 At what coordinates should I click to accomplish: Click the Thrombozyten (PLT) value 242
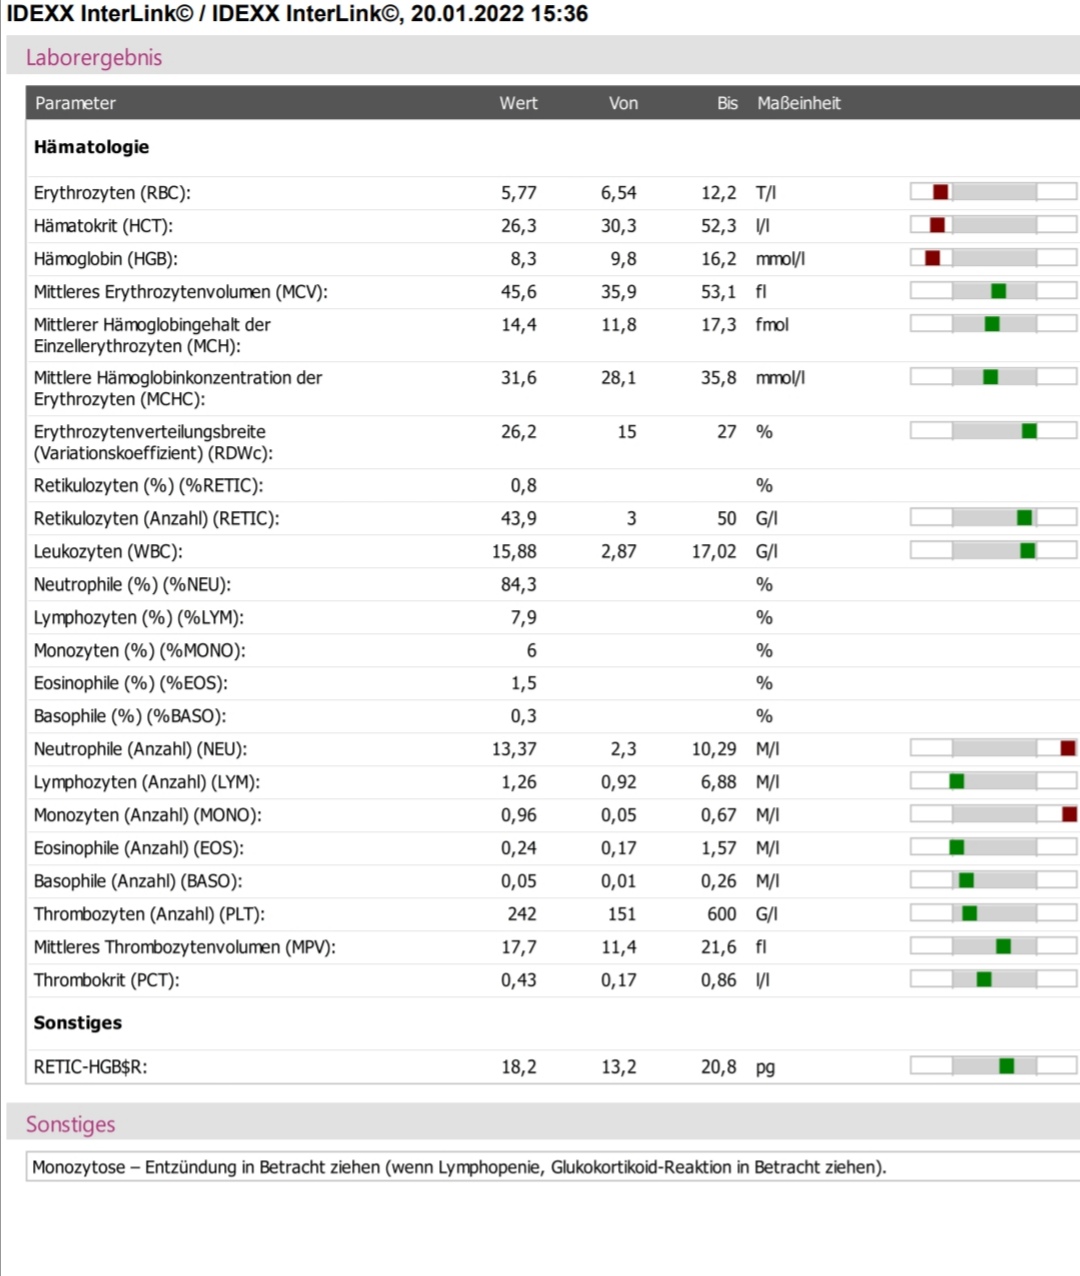point(522,915)
